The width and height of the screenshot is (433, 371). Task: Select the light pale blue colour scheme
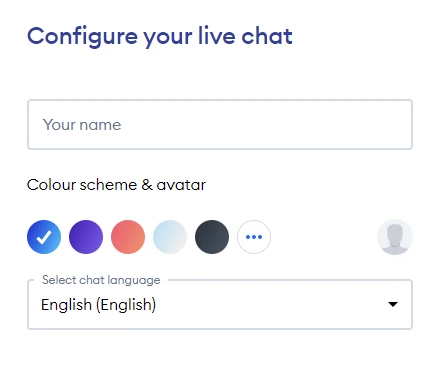pyautogui.click(x=170, y=237)
